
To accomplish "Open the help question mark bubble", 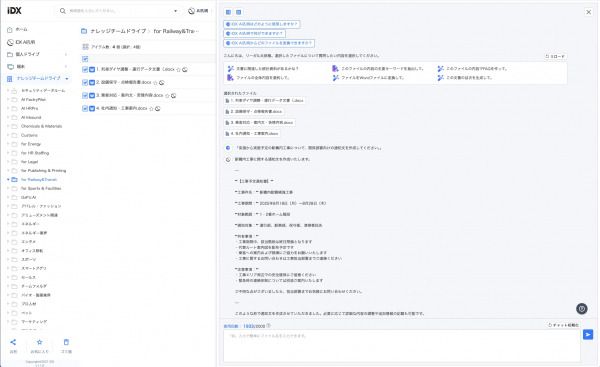I will click(582, 308).
